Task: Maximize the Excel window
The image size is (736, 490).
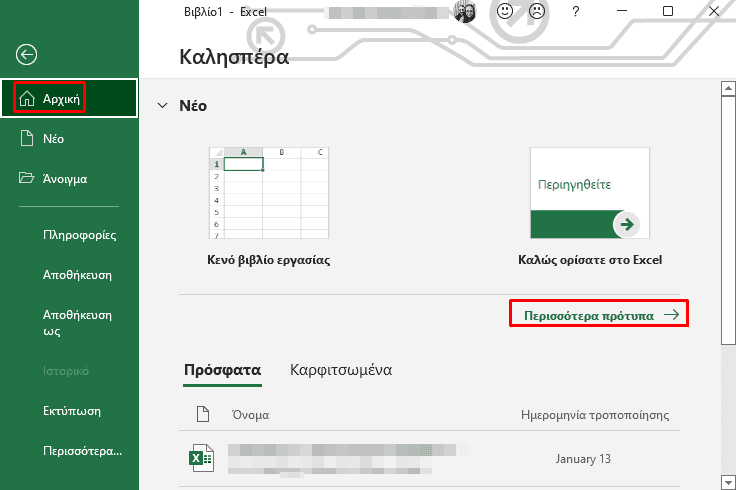Action: pos(668,11)
